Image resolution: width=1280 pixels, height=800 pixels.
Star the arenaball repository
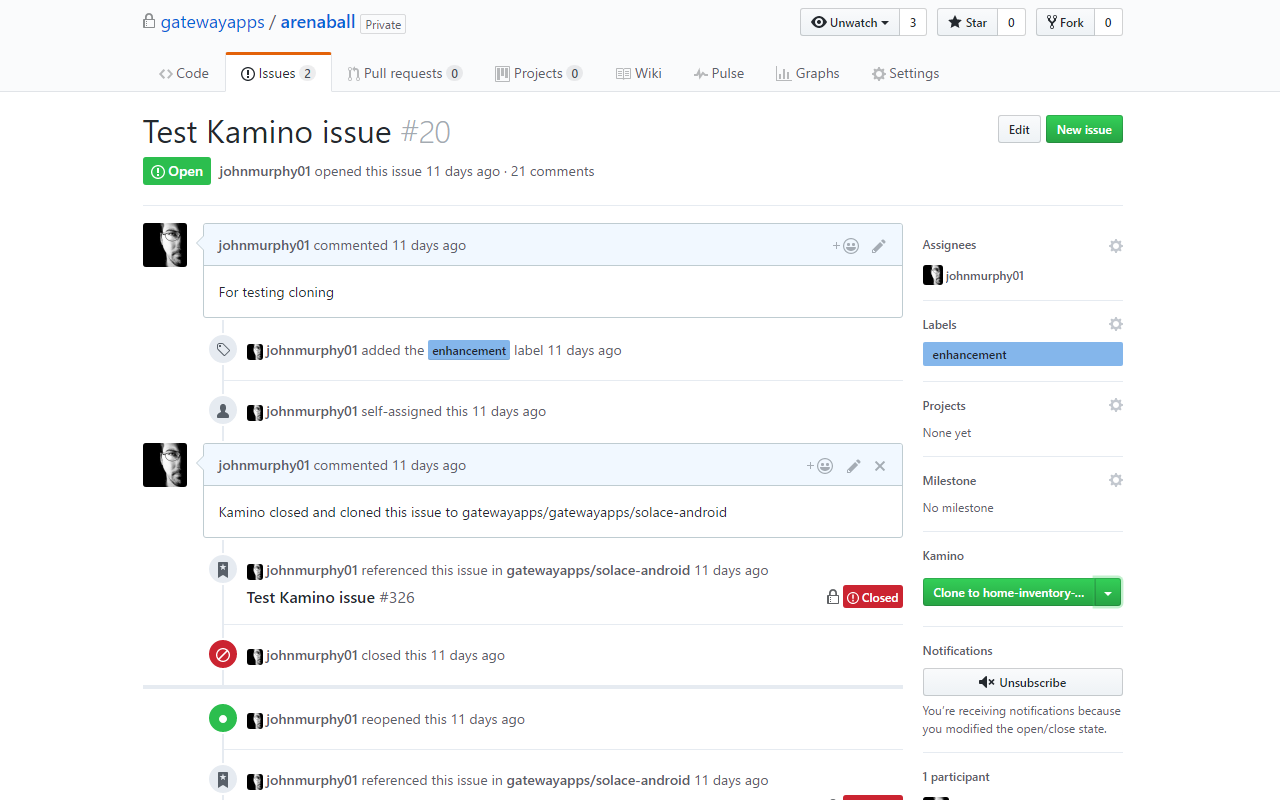[967, 23]
